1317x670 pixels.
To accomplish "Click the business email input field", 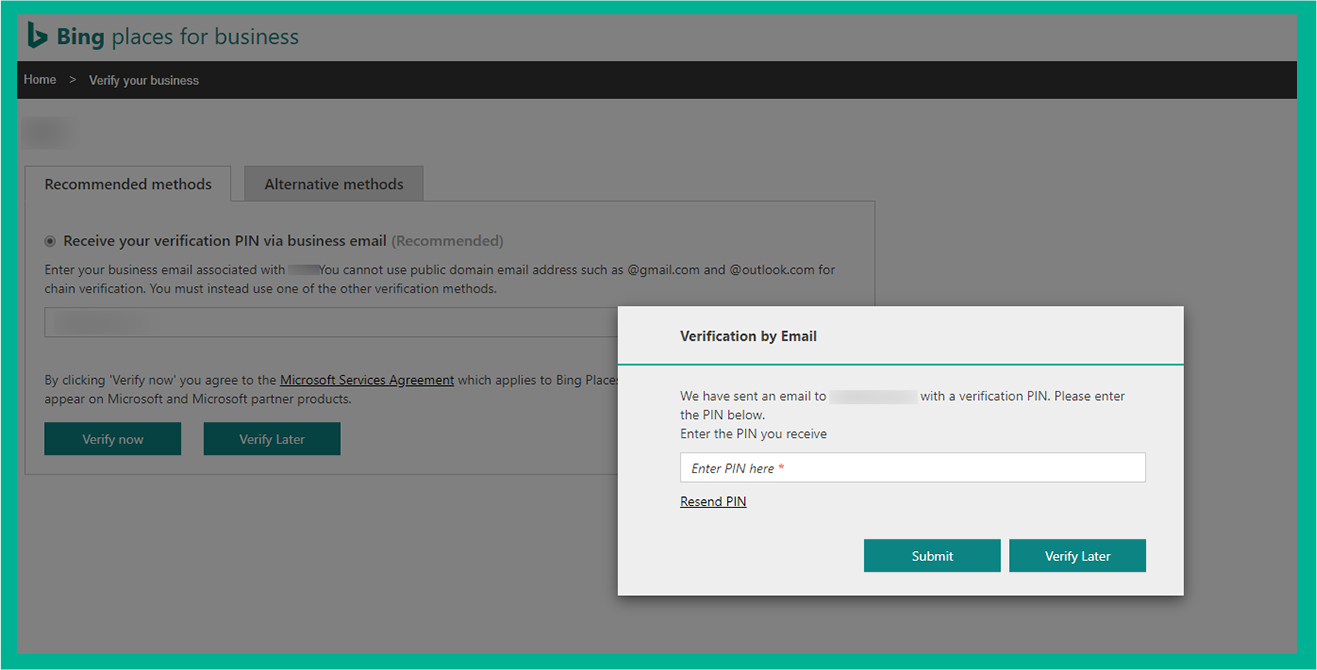I will pos(331,322).
